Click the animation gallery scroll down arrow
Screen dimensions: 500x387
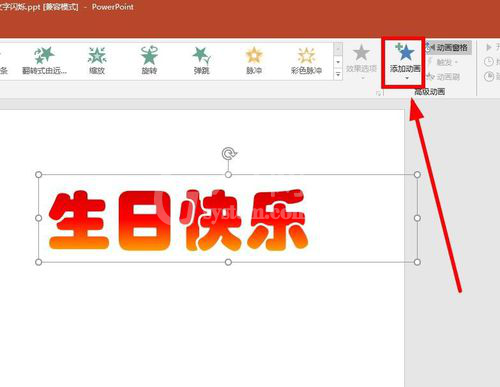(338, 62)
